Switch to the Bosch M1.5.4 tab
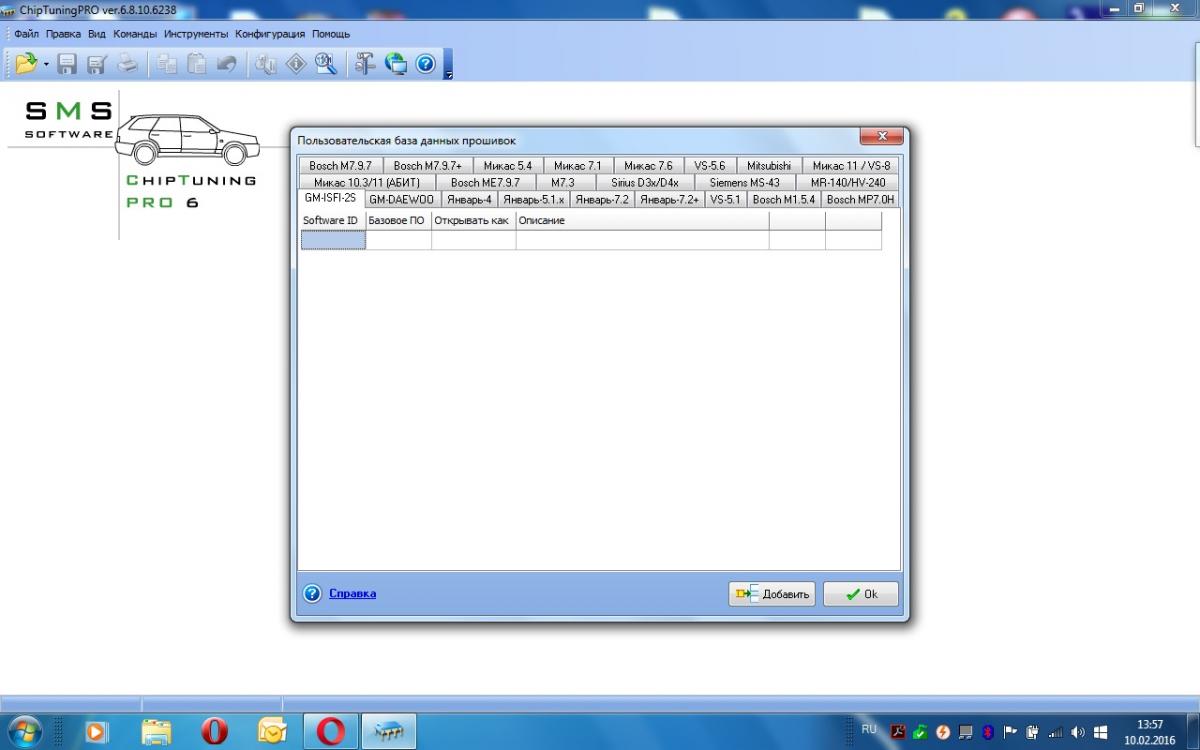This screenshot has height=750, width=1200. [783, 200]
